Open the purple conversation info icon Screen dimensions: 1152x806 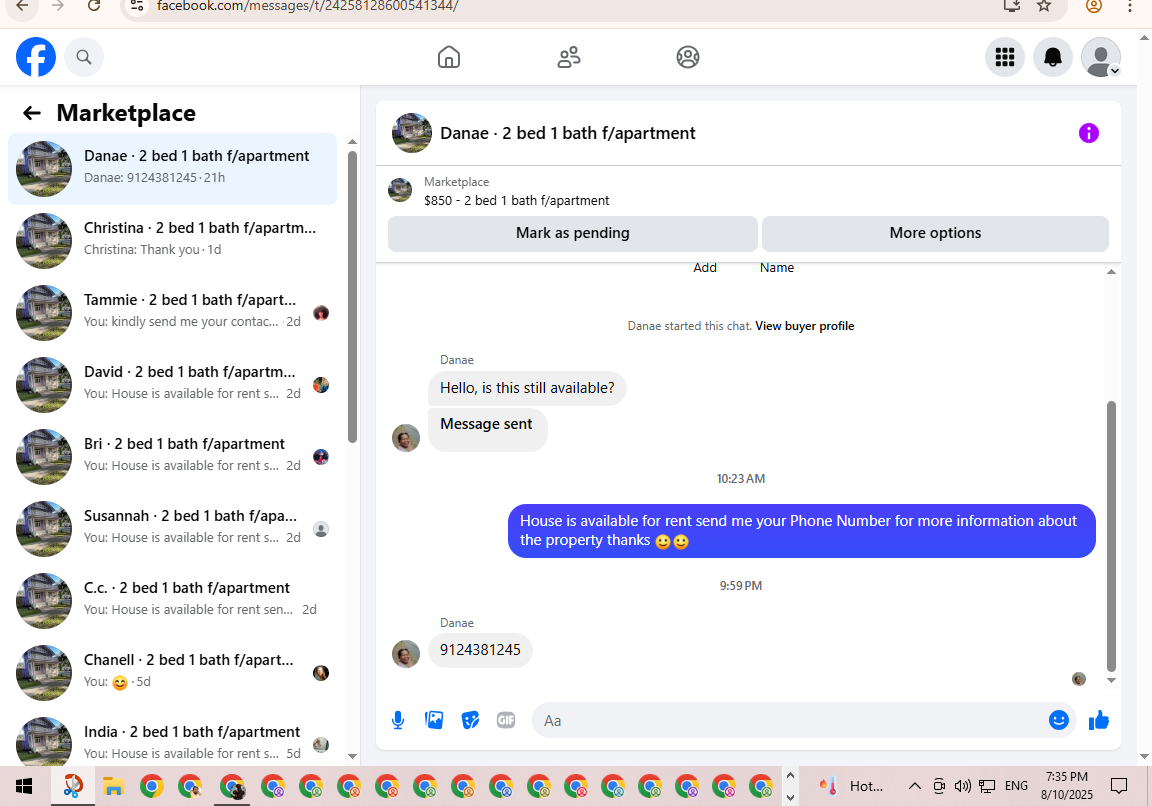point(1088,133)
